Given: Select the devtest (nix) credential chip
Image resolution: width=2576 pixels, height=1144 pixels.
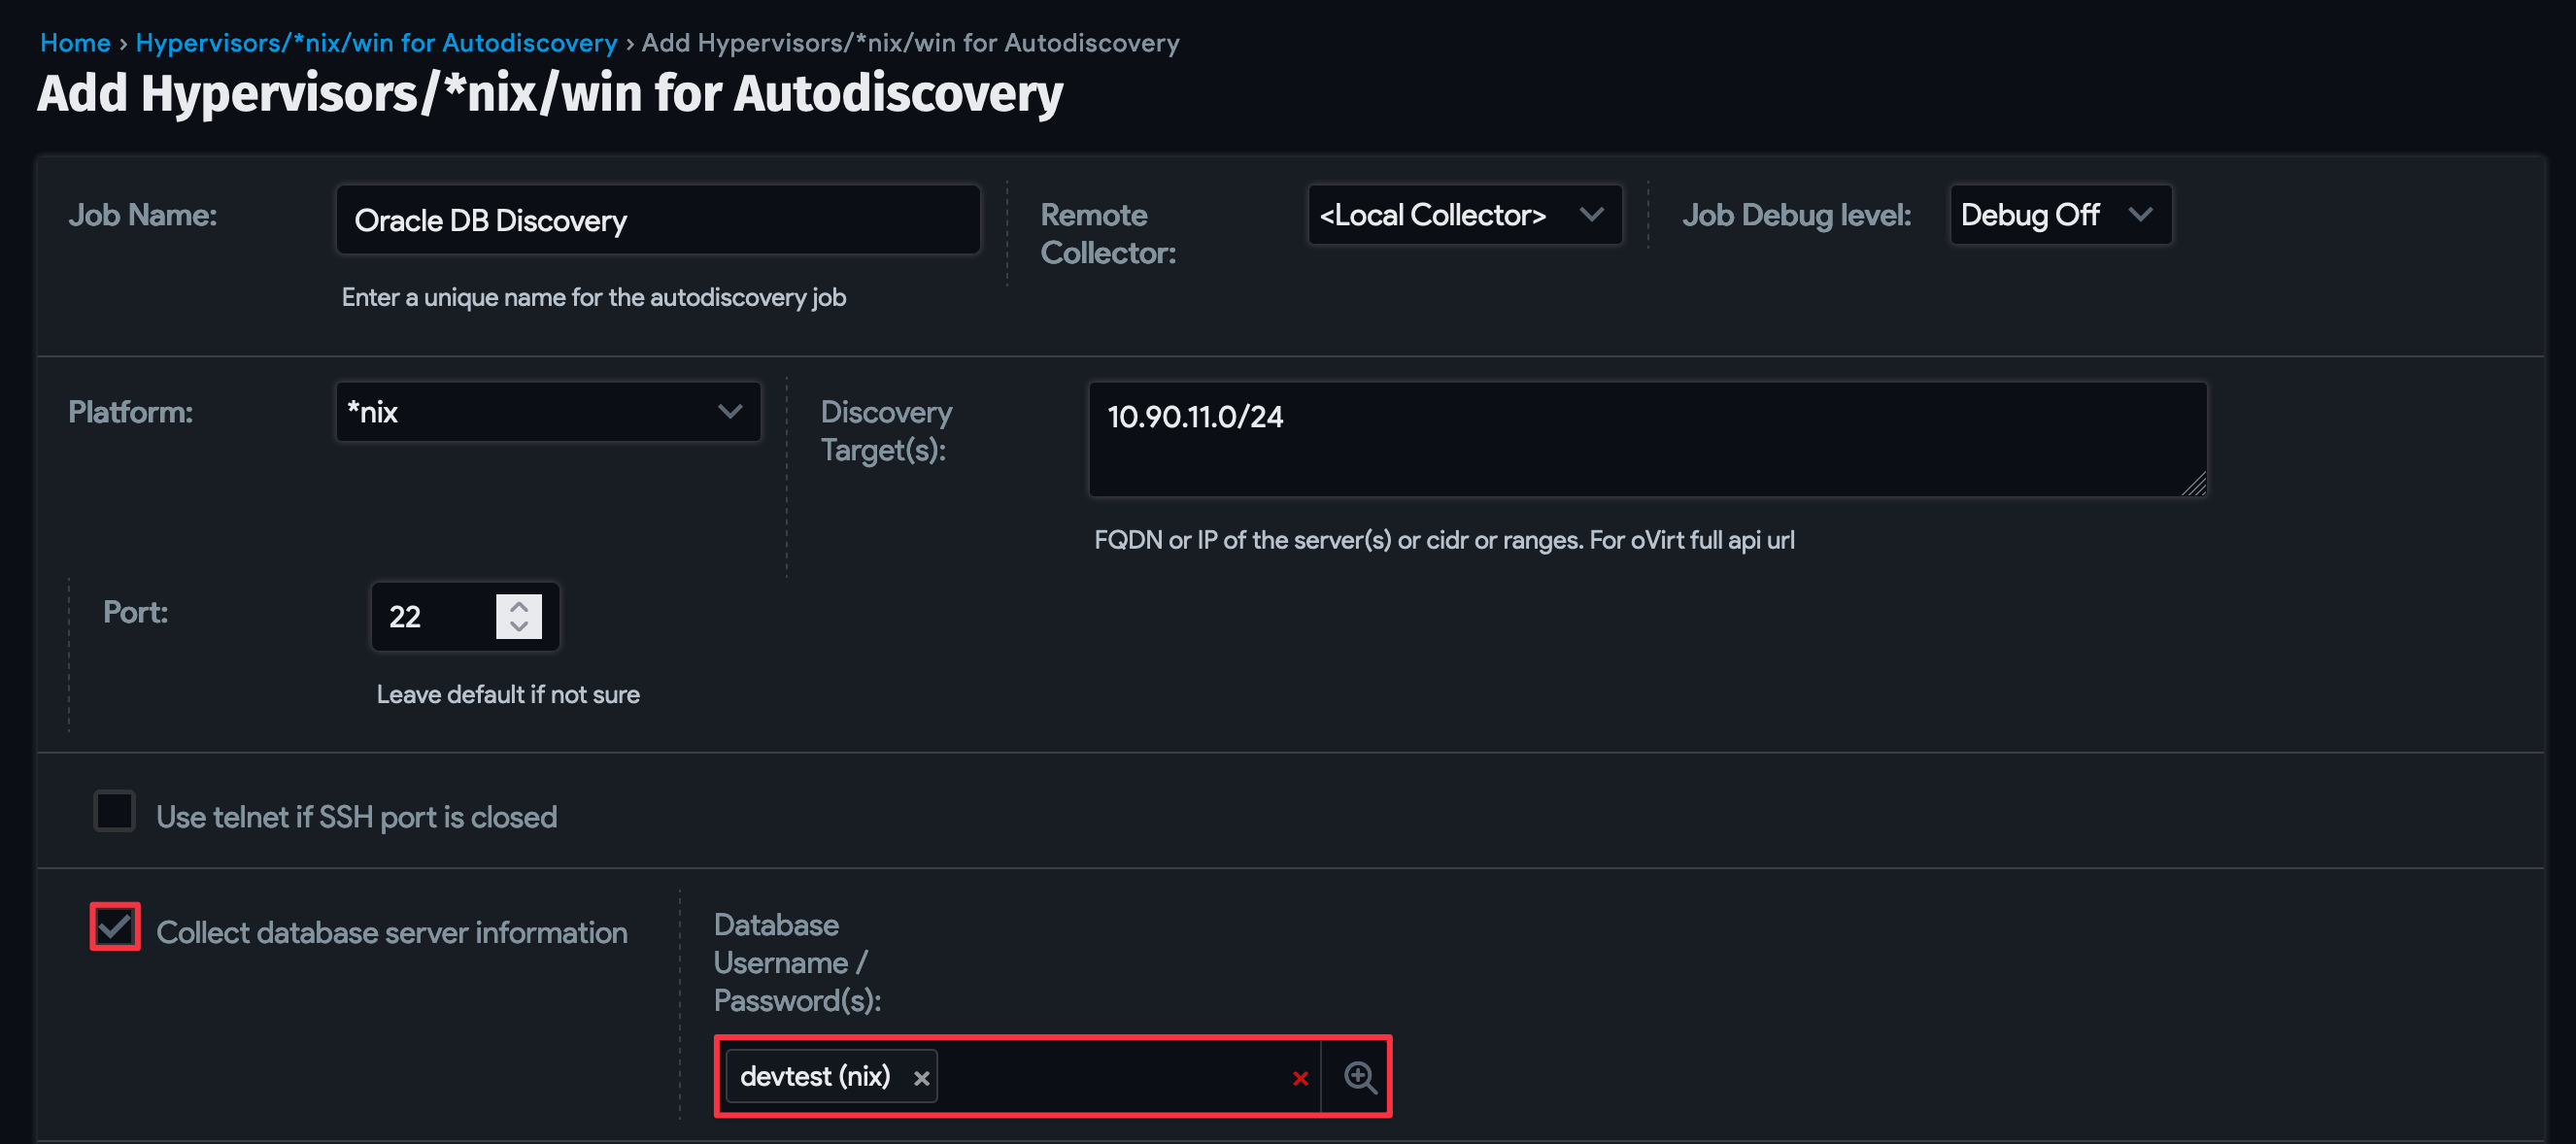Looking at the screenshot, I should pos(815,1076).
